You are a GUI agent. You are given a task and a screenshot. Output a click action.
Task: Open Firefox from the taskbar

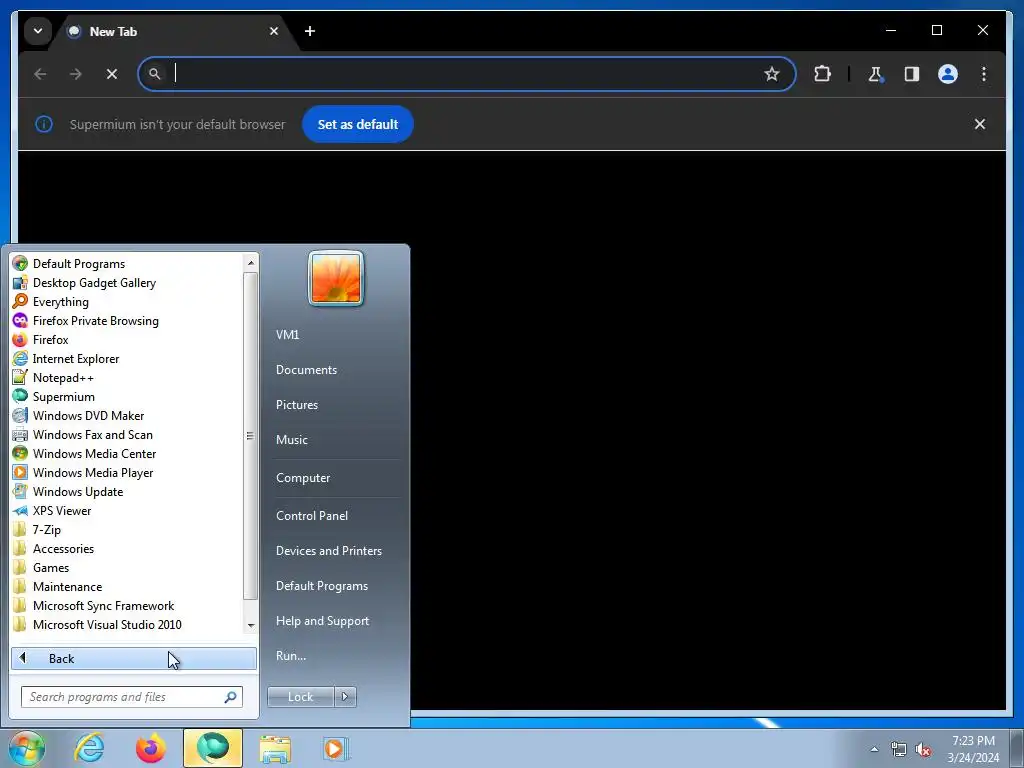point(151,748)
